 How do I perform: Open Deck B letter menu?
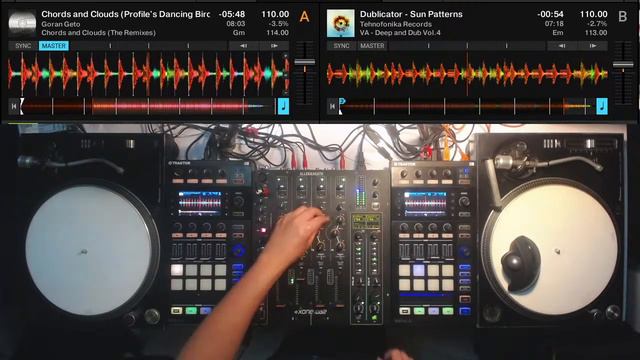(622, 17)
